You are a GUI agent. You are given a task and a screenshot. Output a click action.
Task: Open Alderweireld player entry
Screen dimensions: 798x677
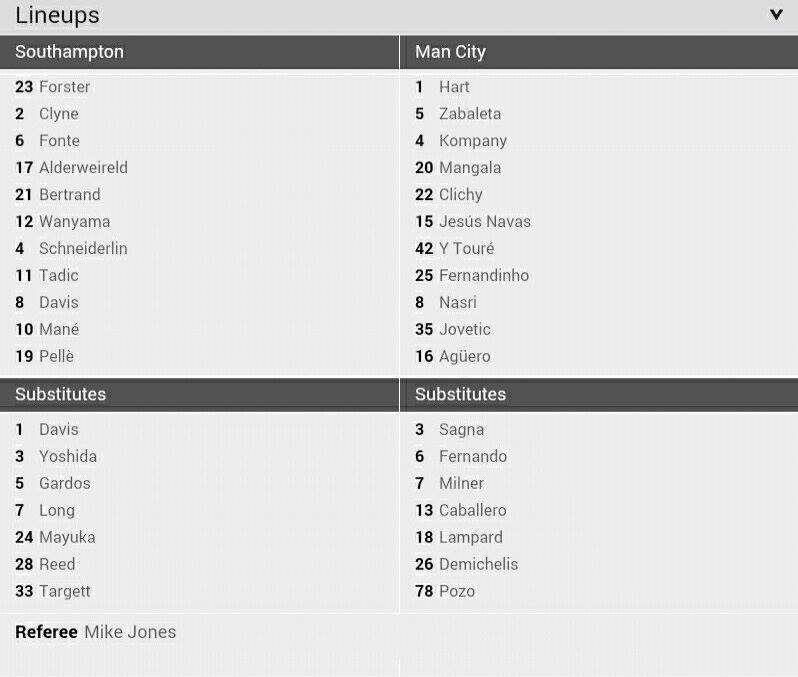[x=71, y=167]
